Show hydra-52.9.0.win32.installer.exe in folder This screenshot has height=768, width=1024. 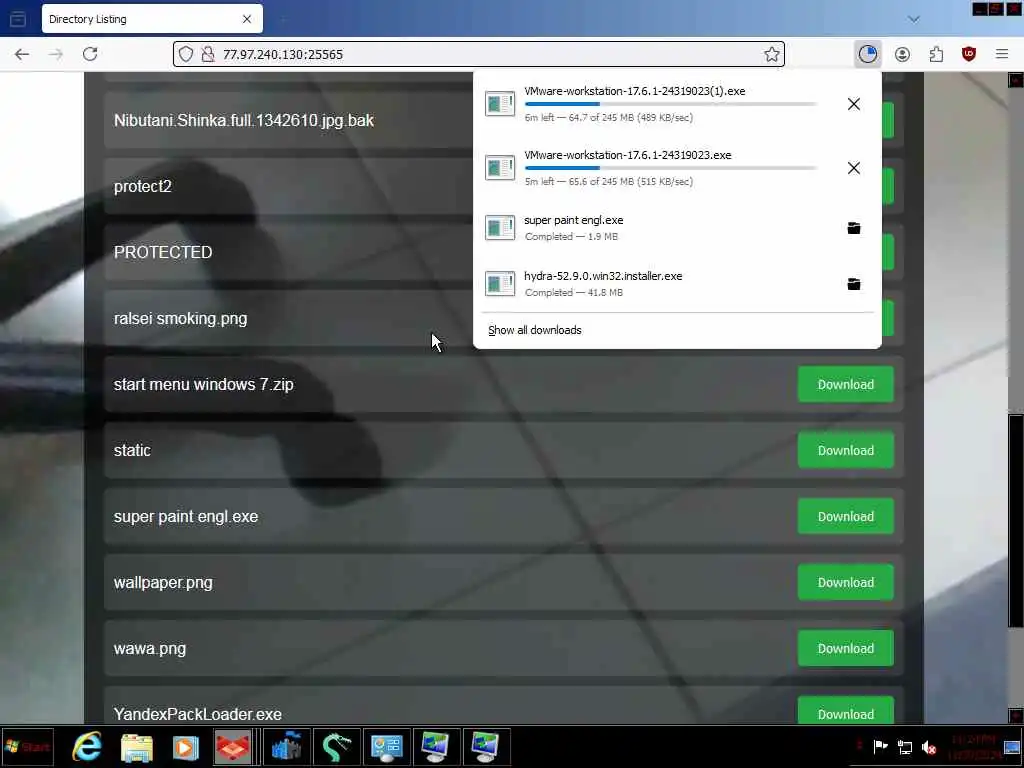click(854, 284)
